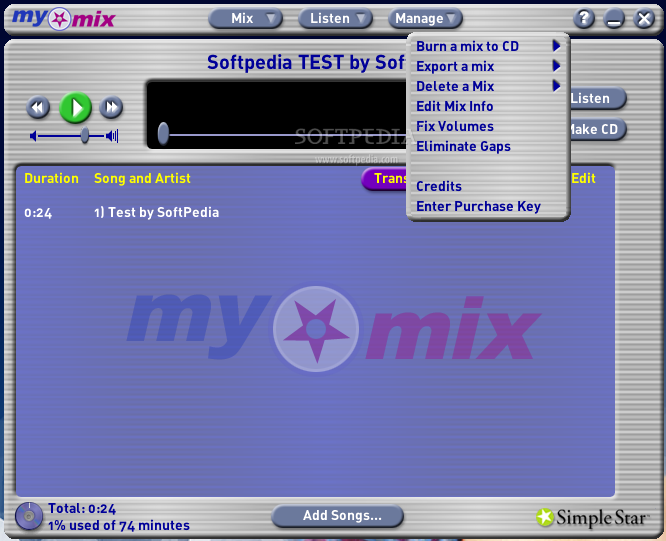Click the Song and Artist header
The width and height of the screenshot is (666, 541).
[142, 178]
